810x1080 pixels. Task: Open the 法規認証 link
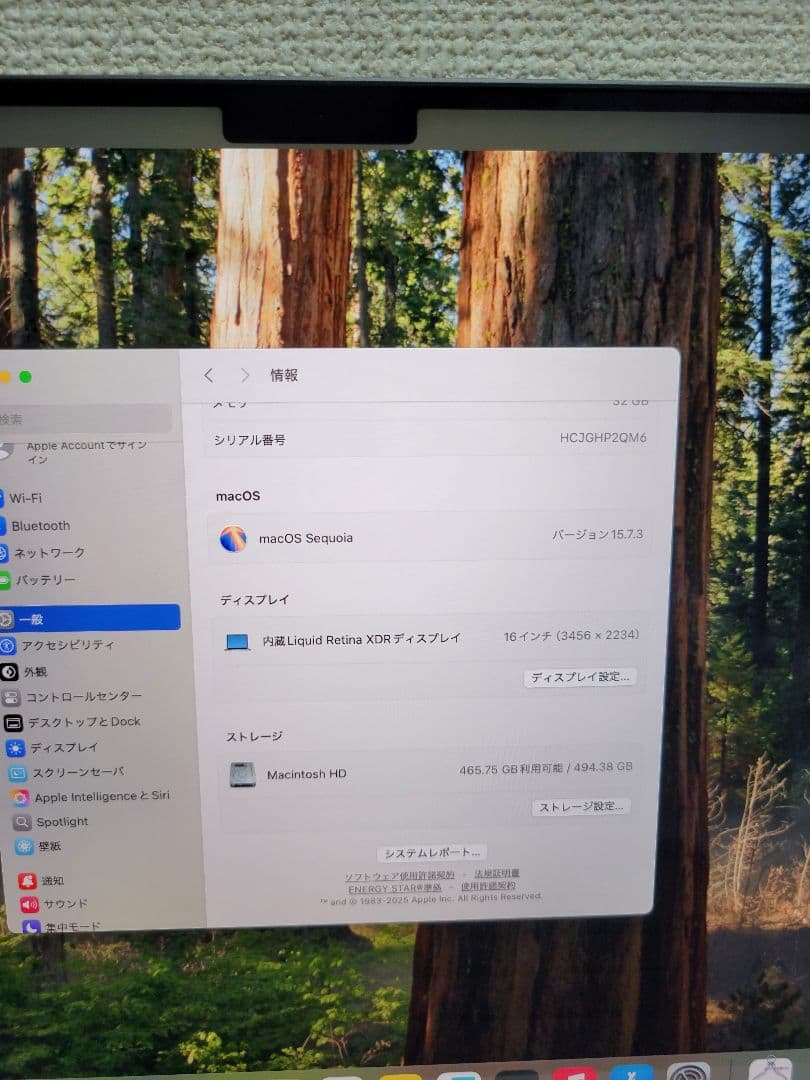click(497, 873)
